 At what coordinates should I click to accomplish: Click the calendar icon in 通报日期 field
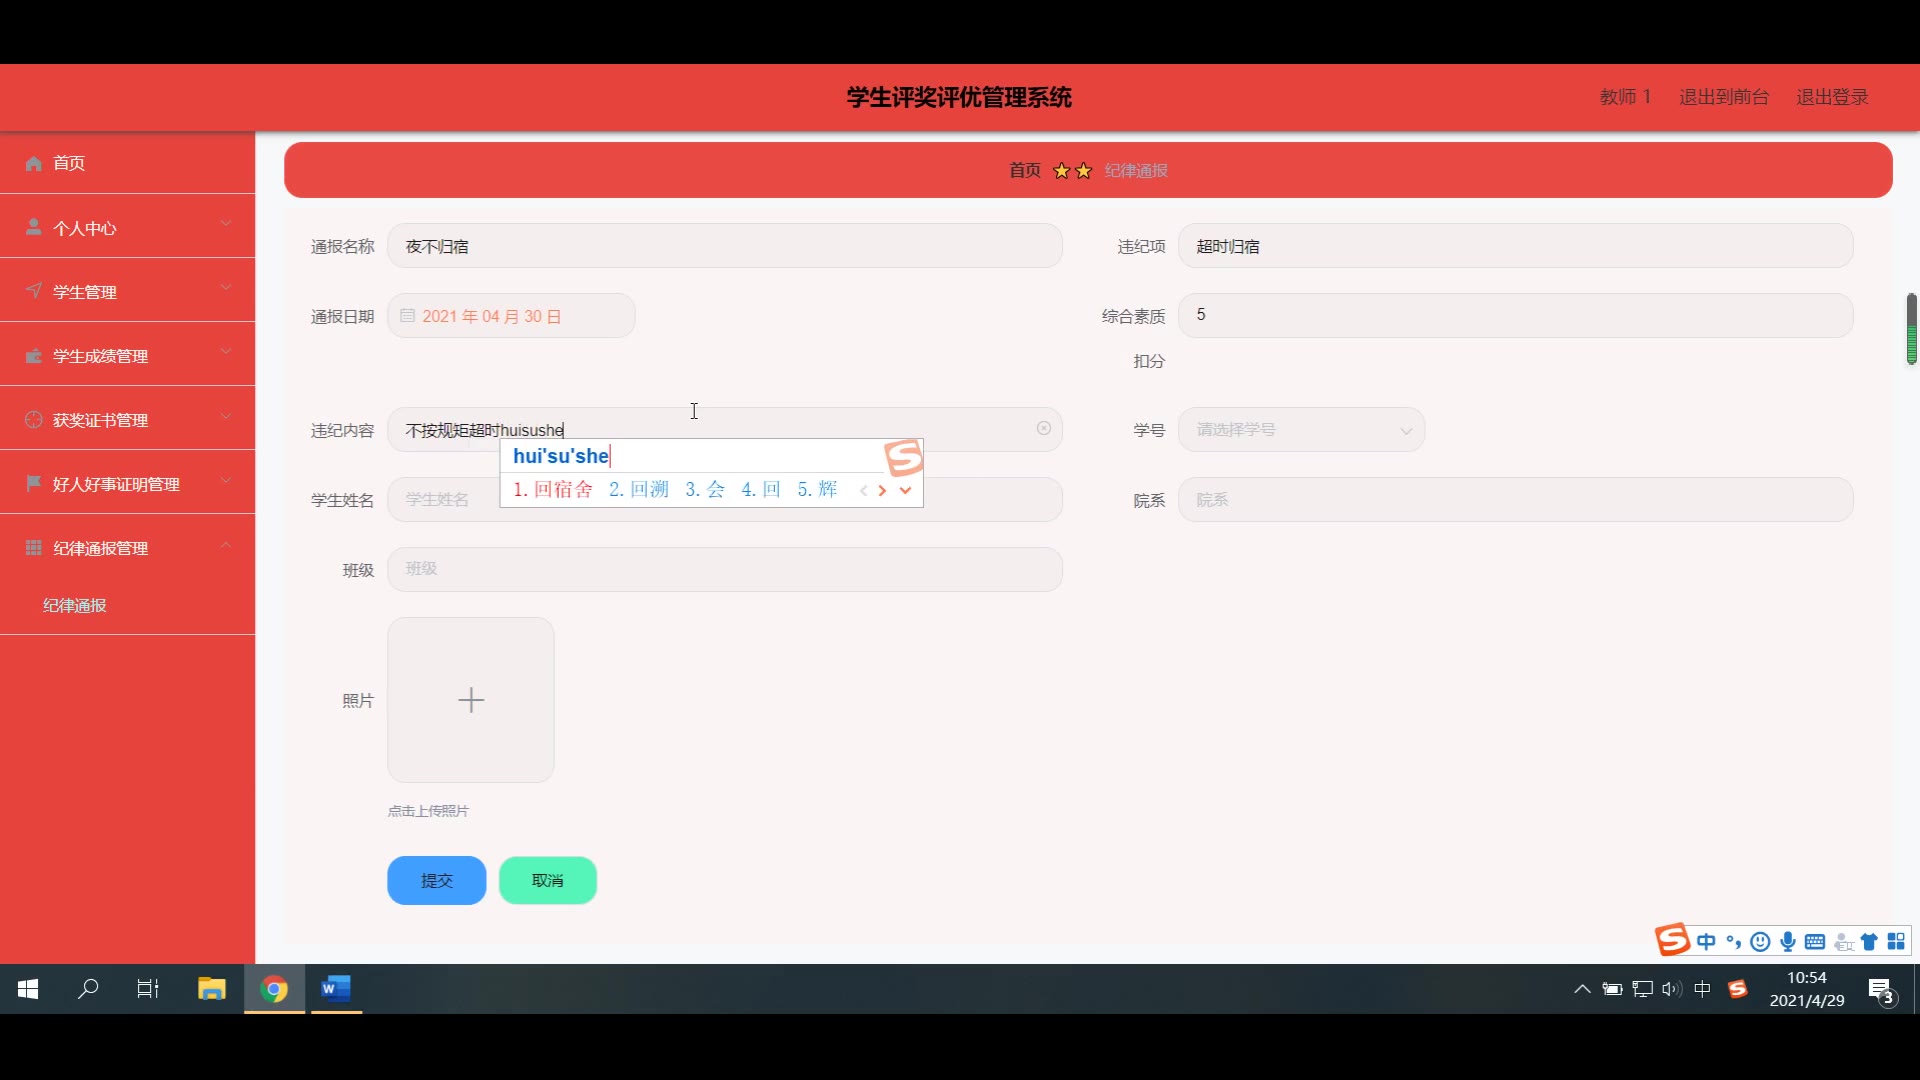pos(407,316)
